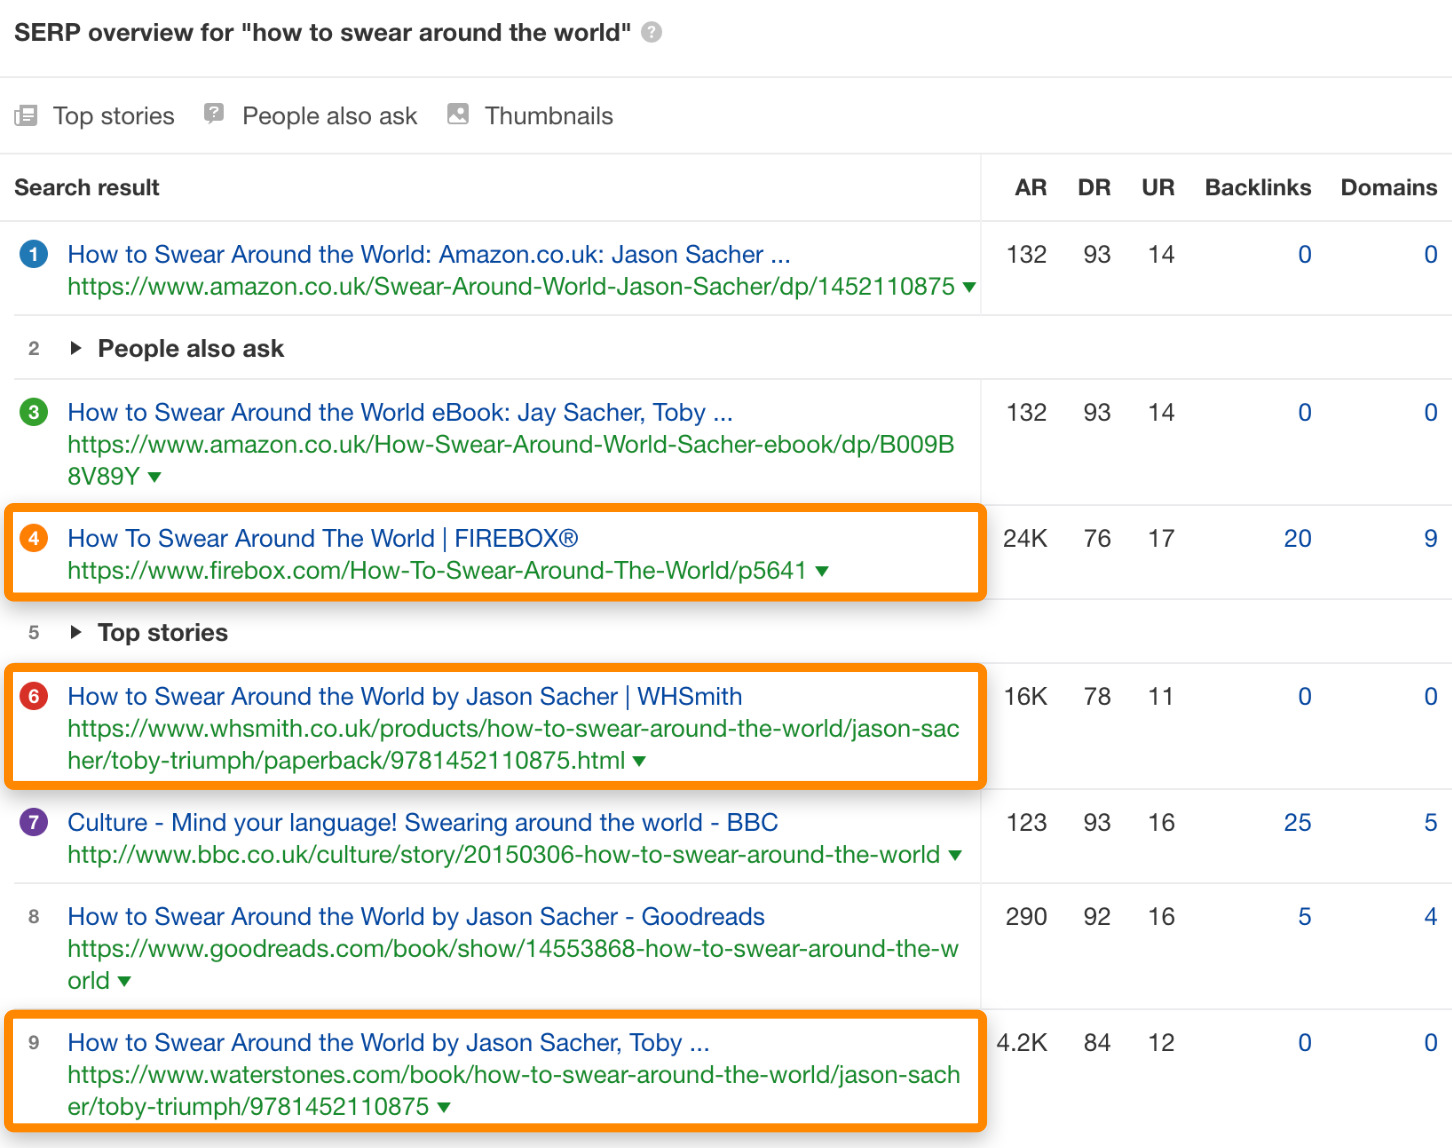Click the Thumbnails image icon
1452x1148 pixels.
pos(458,113)
